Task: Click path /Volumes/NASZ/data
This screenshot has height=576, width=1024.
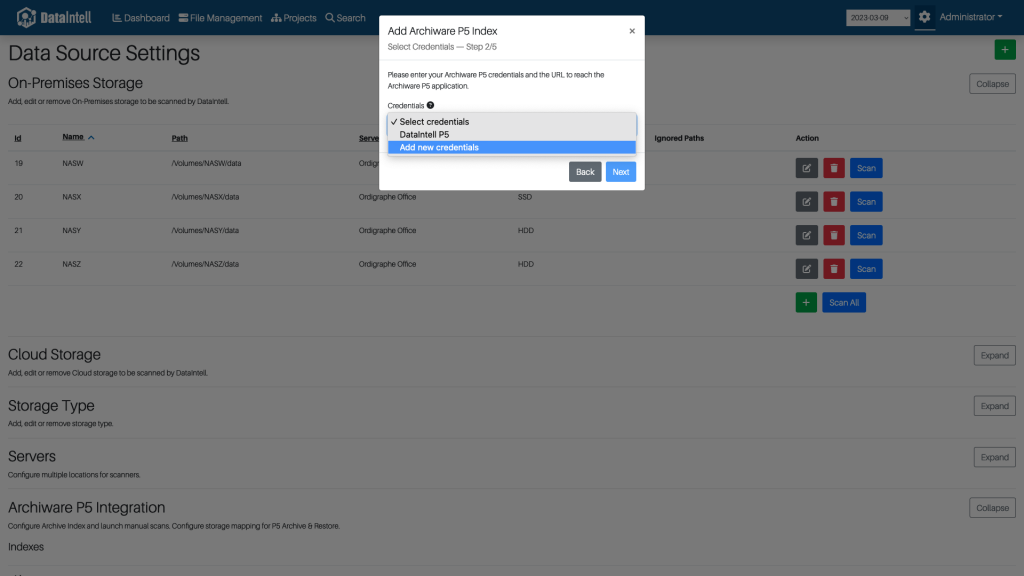Action: [x=205, y=264]
